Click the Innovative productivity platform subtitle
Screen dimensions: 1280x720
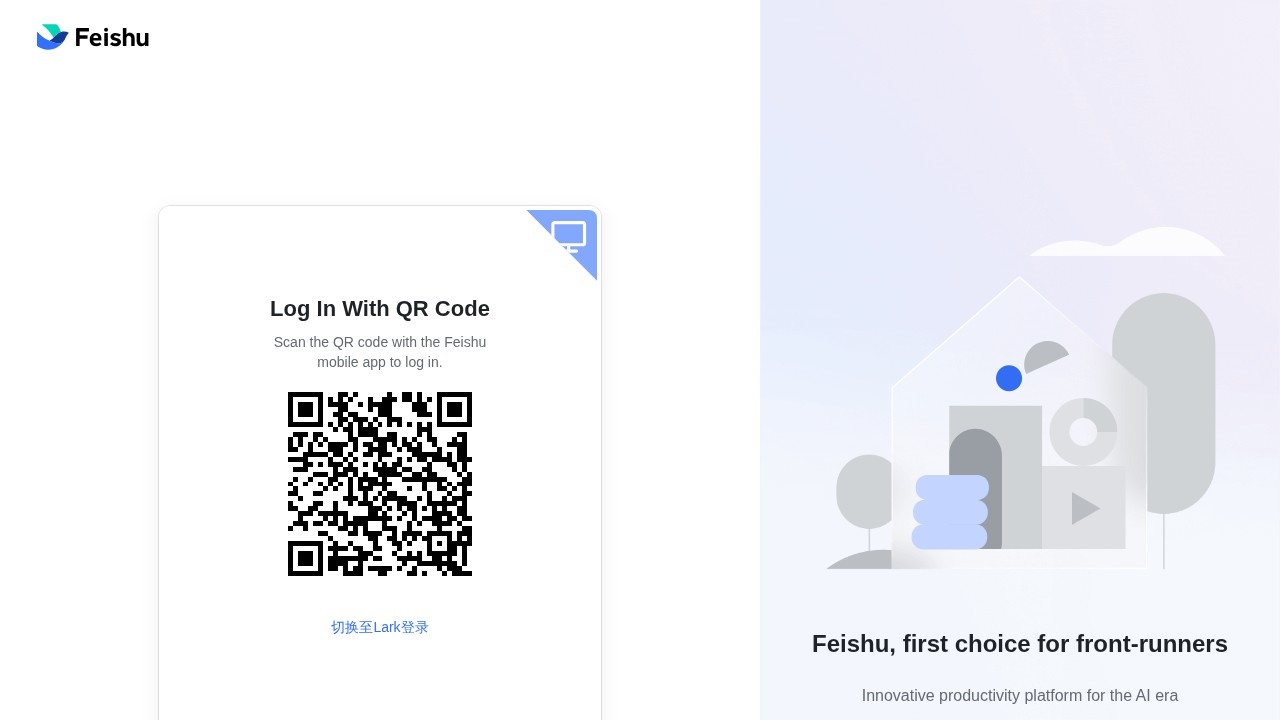1020,695
